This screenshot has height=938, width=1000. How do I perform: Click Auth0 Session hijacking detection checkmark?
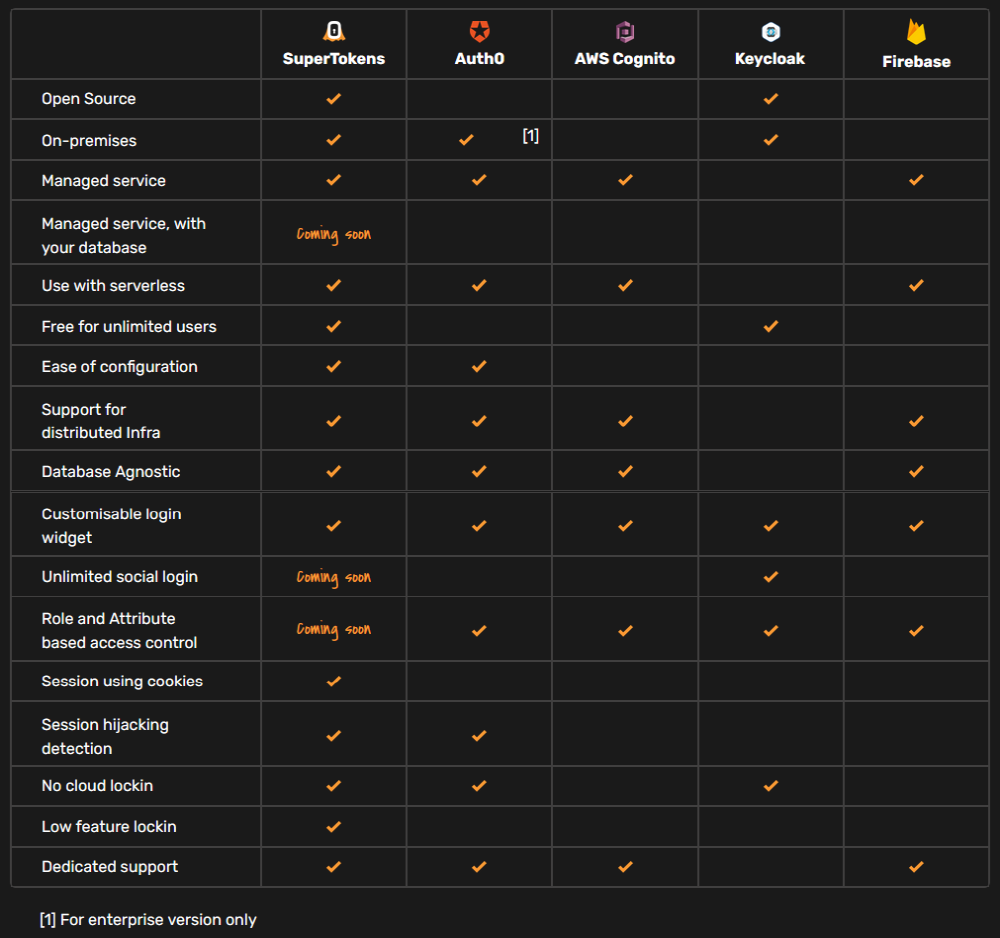tap(479, 735)
